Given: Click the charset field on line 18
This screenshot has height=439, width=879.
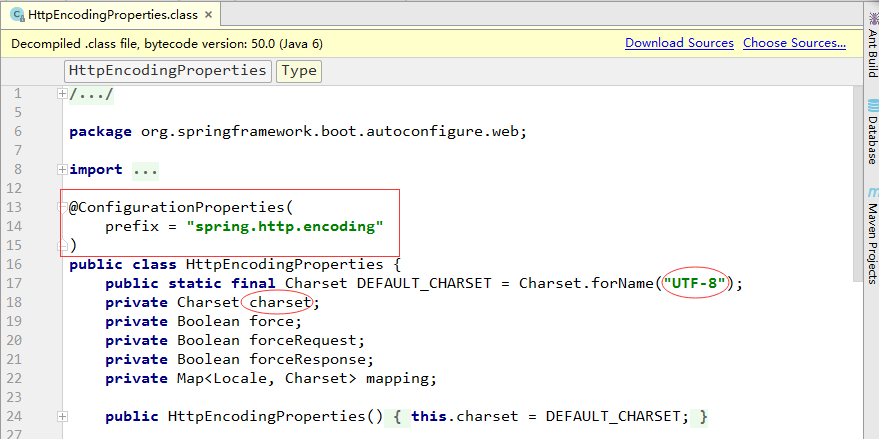Looking at the screenshot, I should [x=280, y=303].
